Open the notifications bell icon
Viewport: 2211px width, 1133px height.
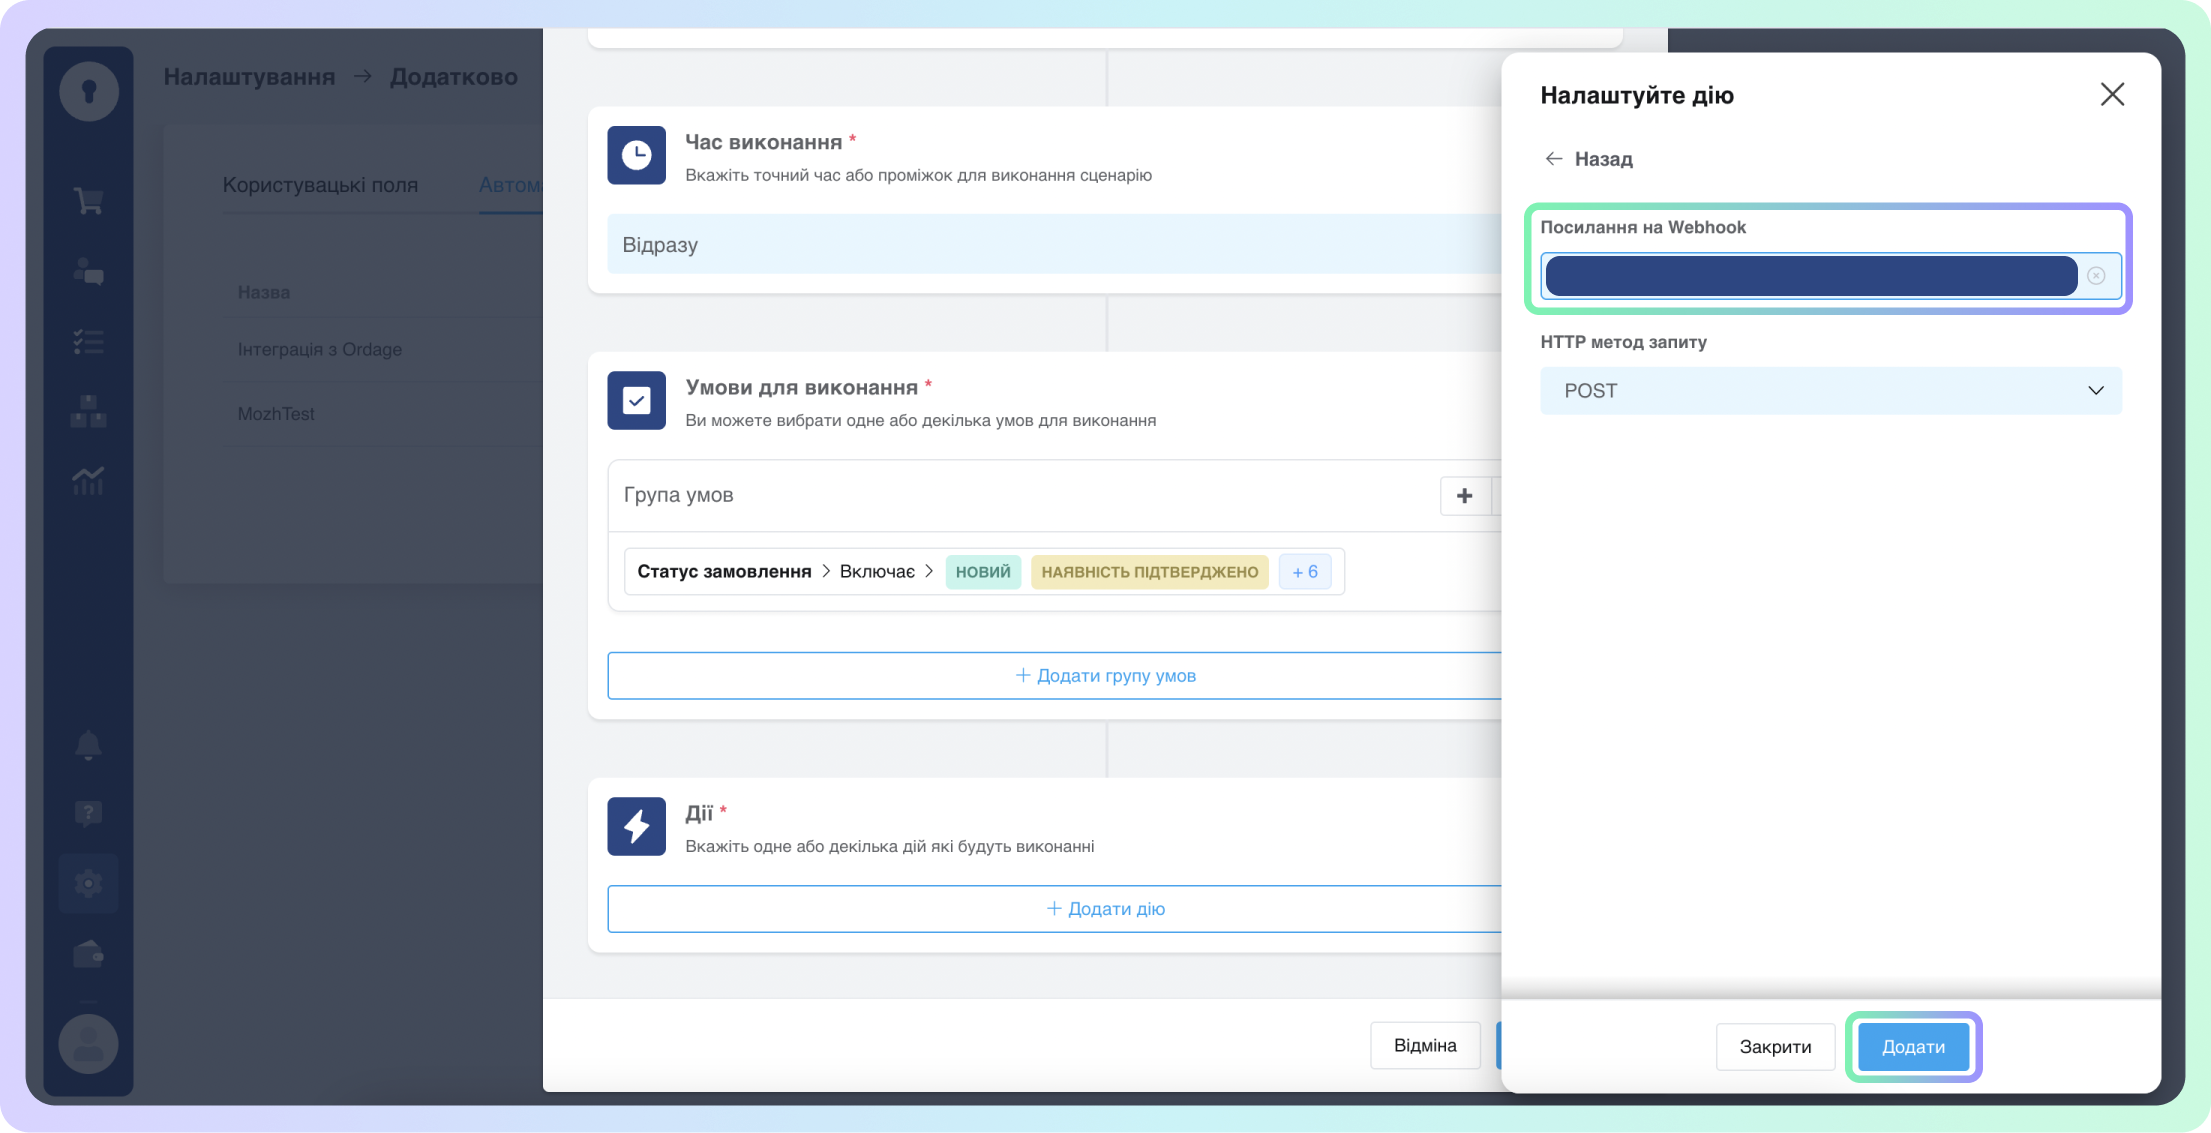coord(88,745)
